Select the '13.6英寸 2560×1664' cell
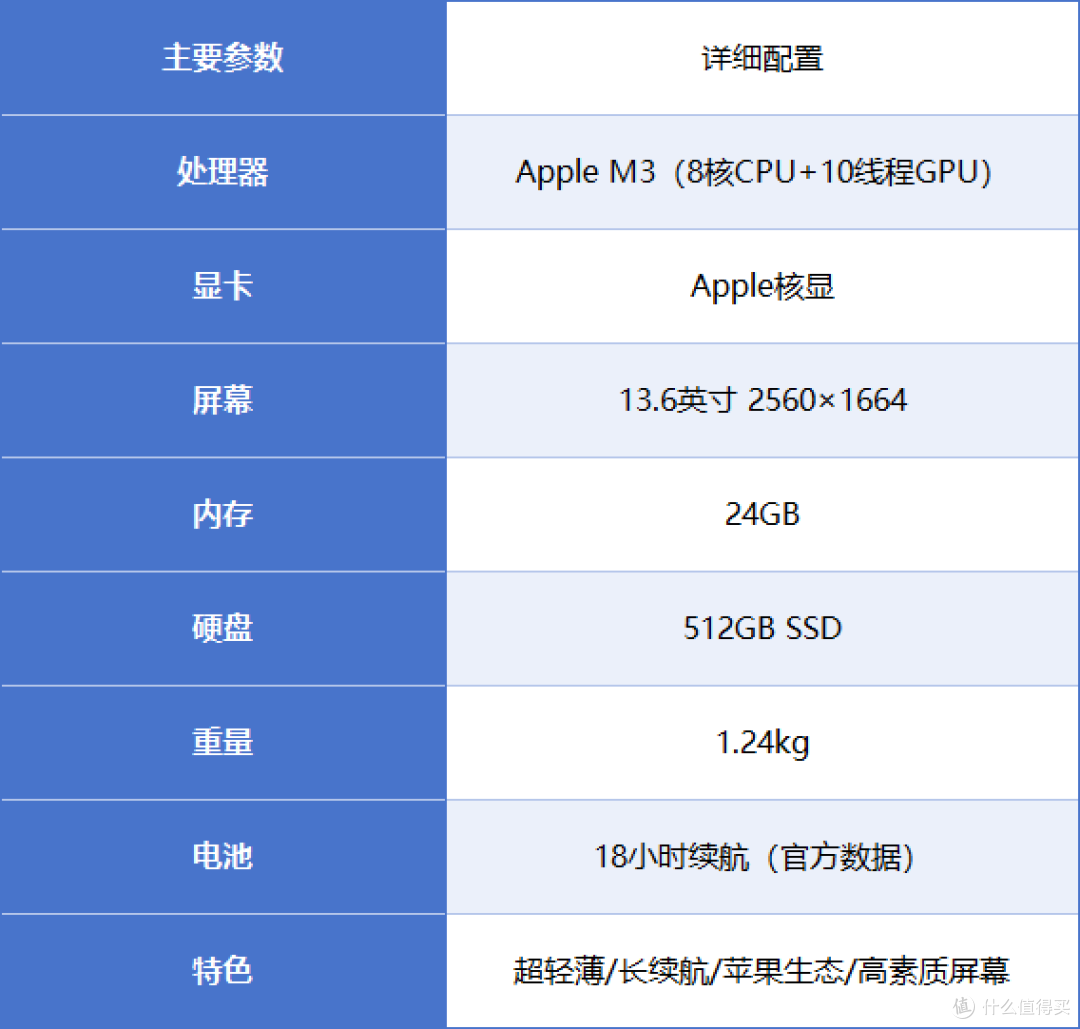Image resolution: width=1080 pixels, height=1029 pixels. coord(762,401)
